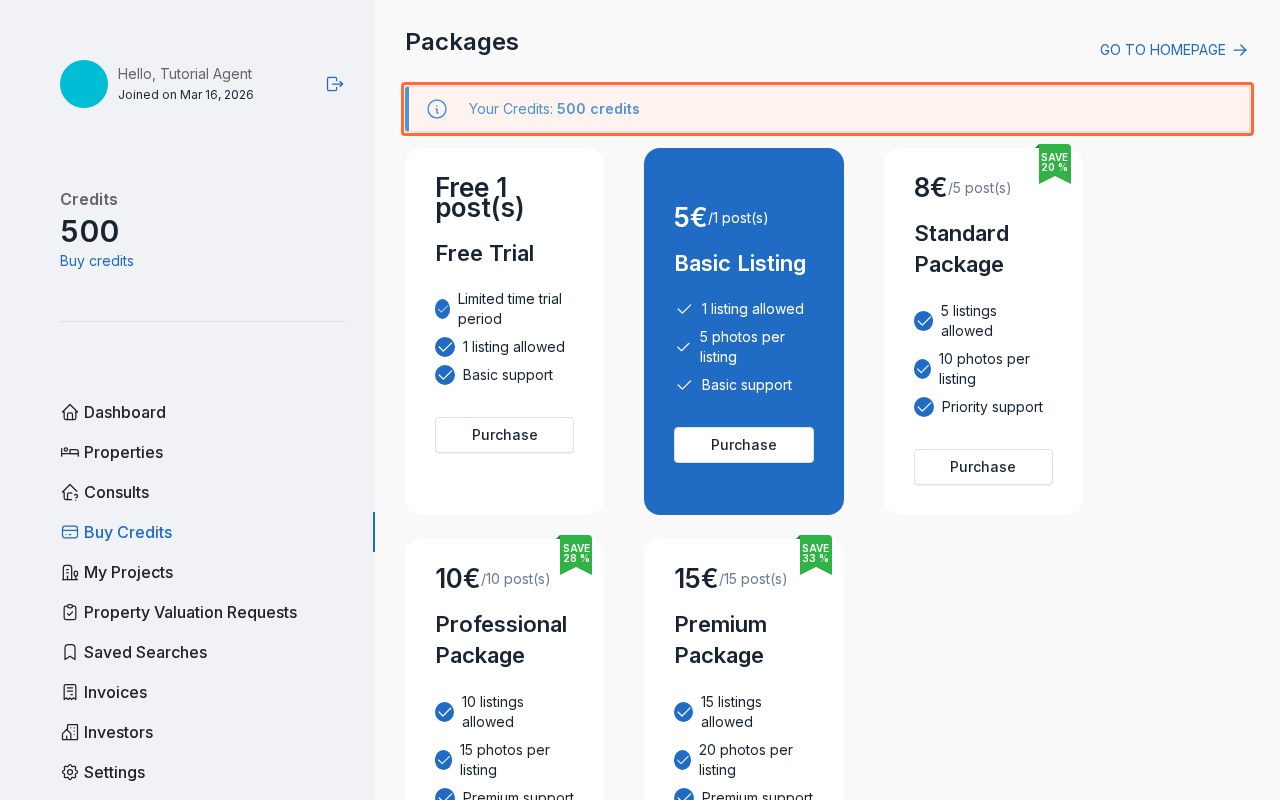This screenshot has width=1280, height=800.
Task: Purchase the Basic Listing package
Action: point(744,445)
